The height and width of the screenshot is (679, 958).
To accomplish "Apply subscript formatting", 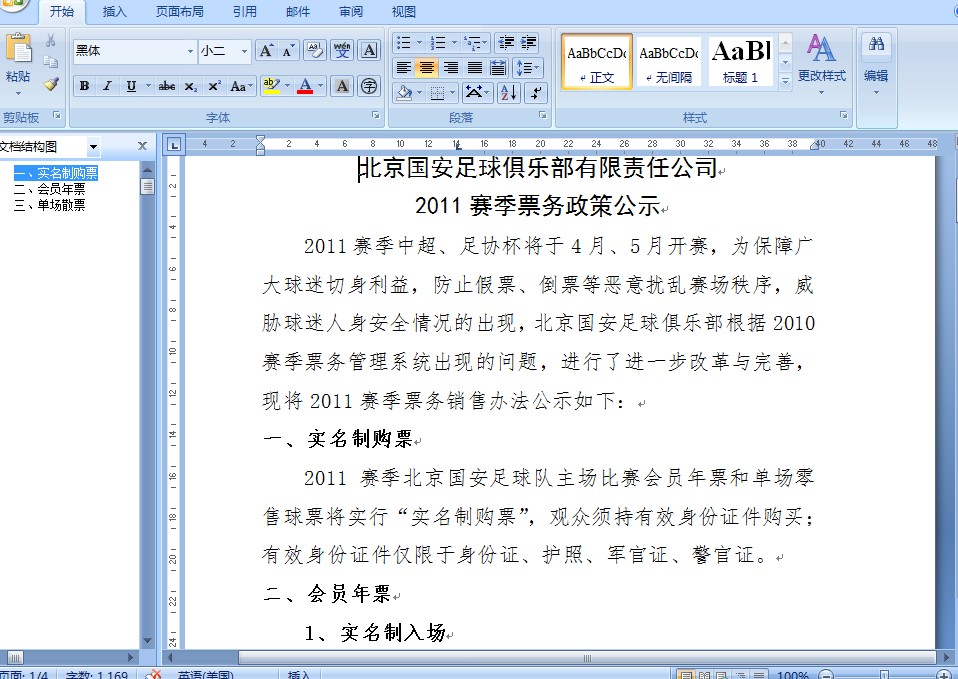I will [191, 86].
